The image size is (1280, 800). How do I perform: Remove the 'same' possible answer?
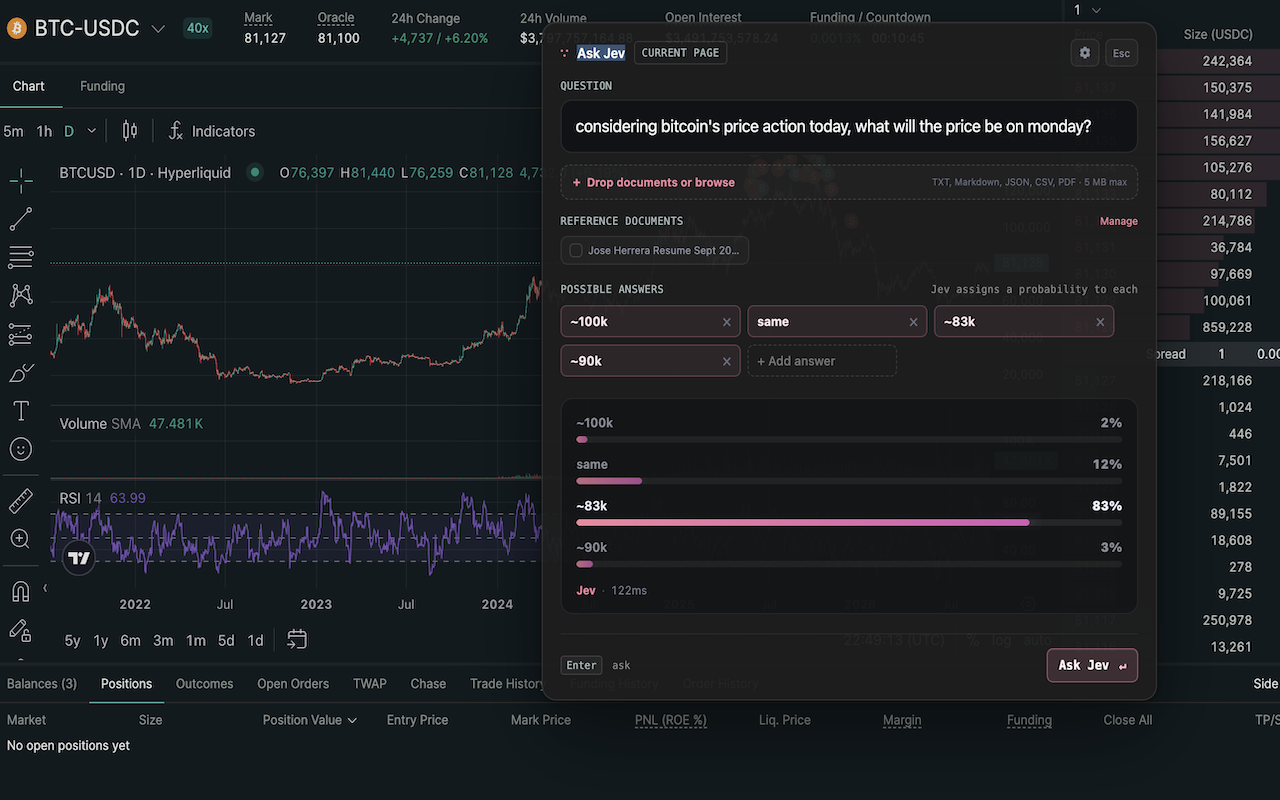pyautogui.click(x=913, y=322)
